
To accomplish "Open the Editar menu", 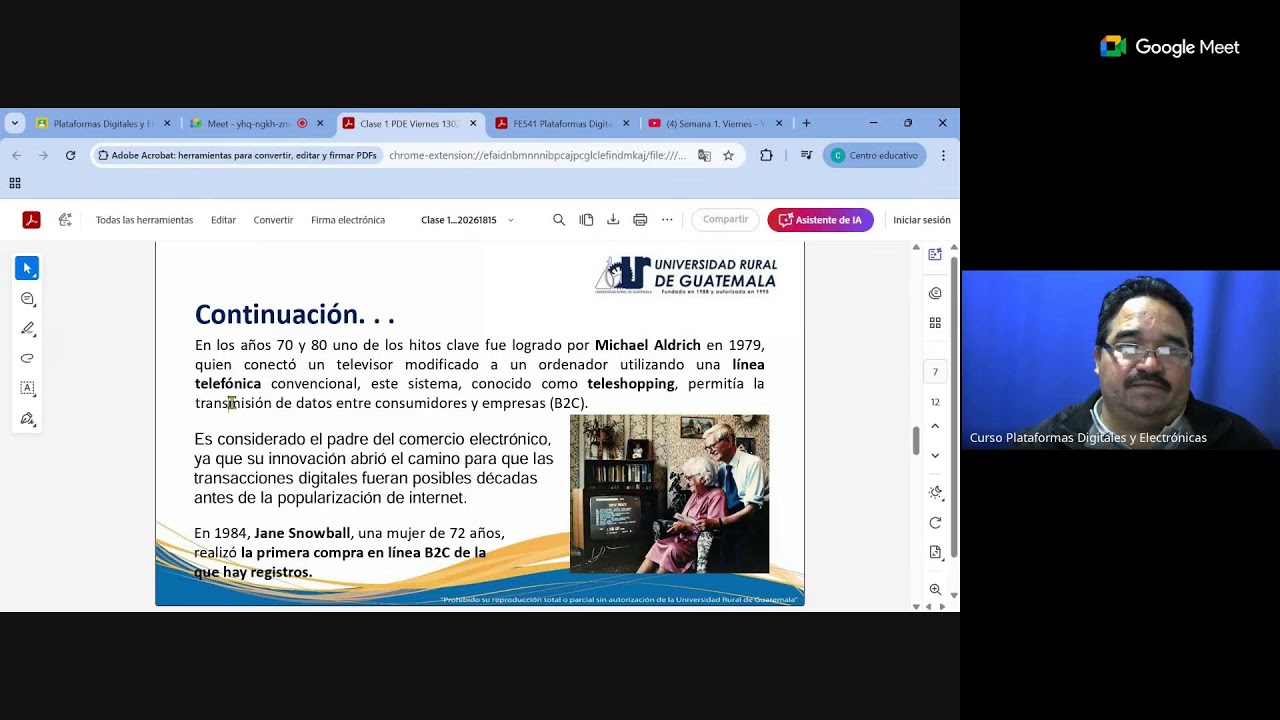I will coord(223,220).
